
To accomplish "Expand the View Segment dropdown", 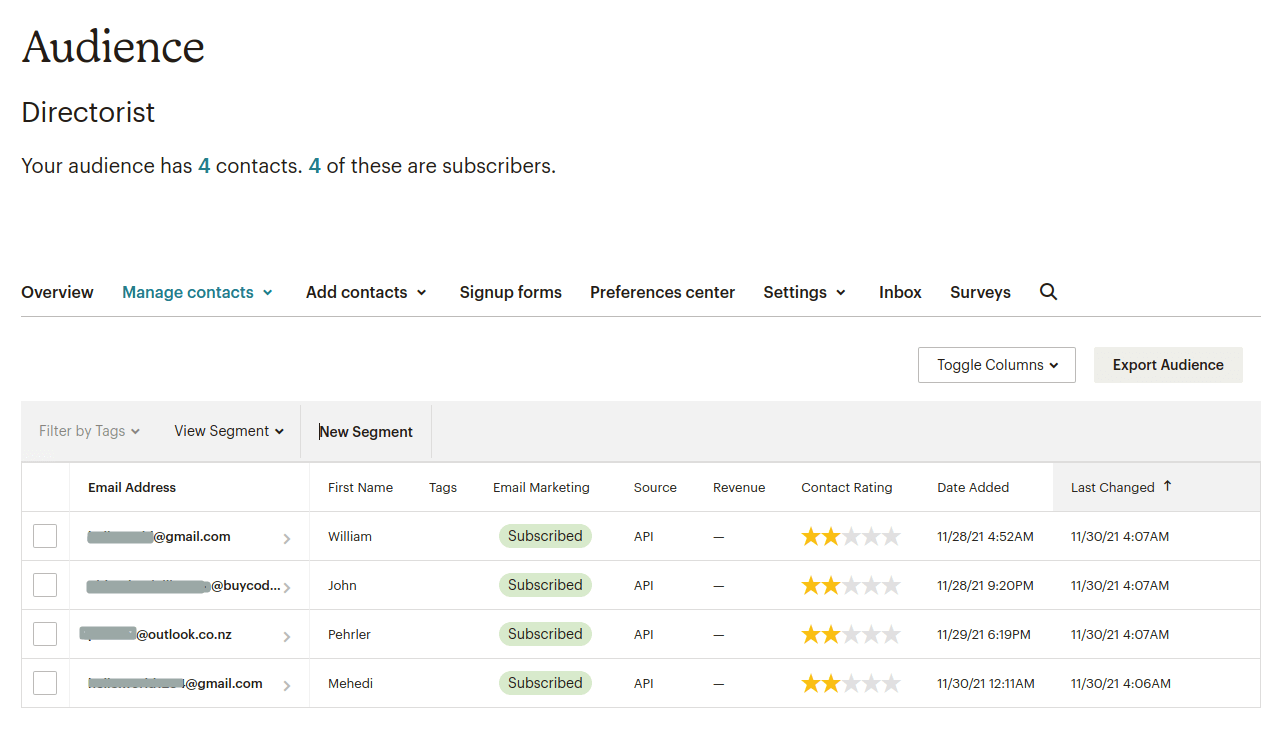I will click(229, 431).
